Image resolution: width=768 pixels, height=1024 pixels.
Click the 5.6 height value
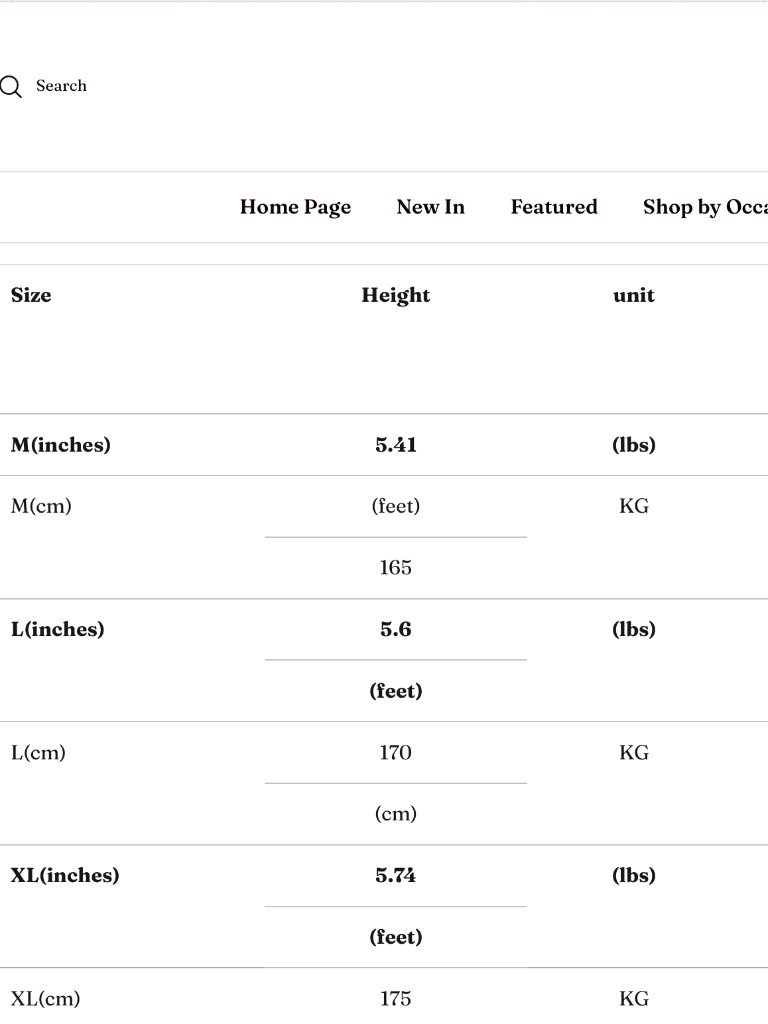(x=396, y=629)
